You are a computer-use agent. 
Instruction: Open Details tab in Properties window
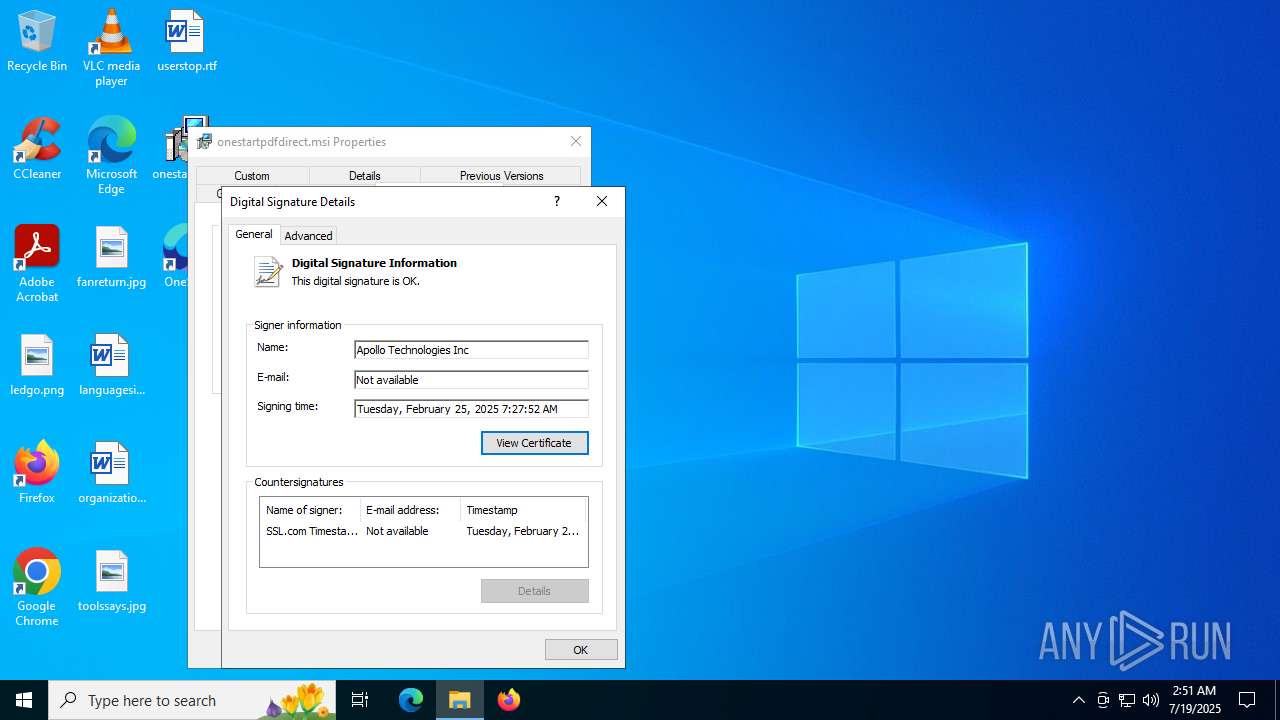pos(365,176)
